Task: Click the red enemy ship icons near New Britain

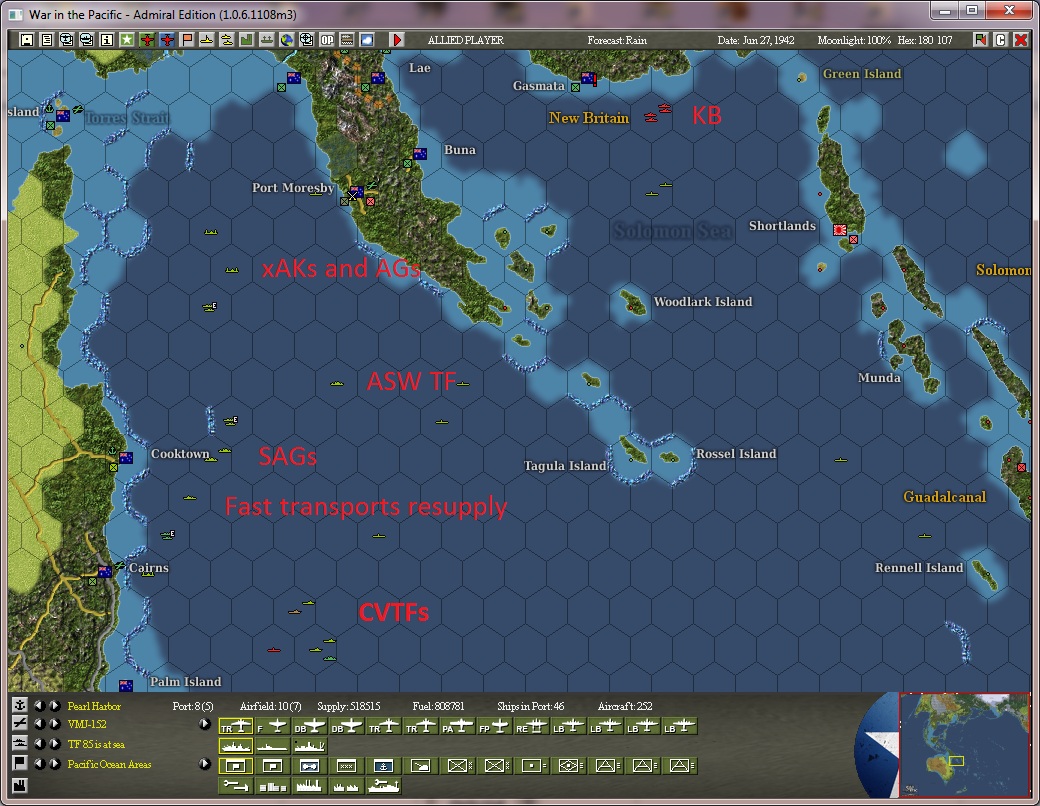Action: [658, 113]
